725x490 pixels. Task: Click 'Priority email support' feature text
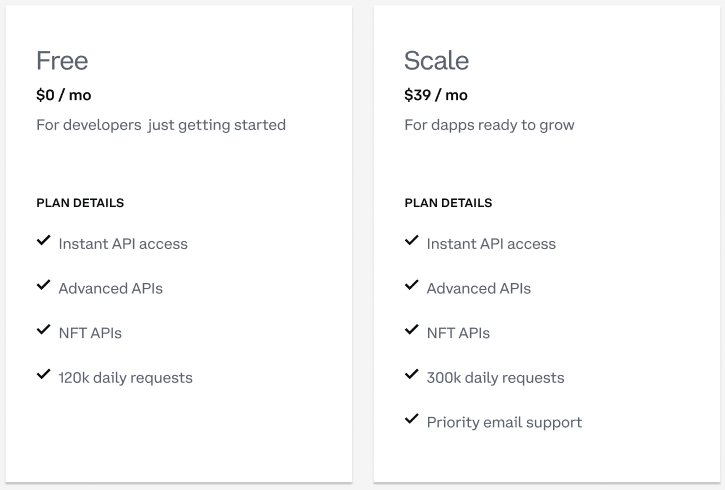coord(504,423)
